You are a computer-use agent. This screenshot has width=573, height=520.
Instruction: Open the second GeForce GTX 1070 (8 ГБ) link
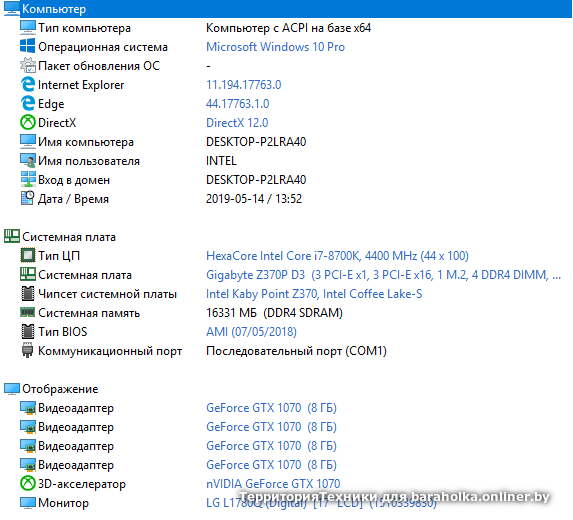click(x=272, y=427)
